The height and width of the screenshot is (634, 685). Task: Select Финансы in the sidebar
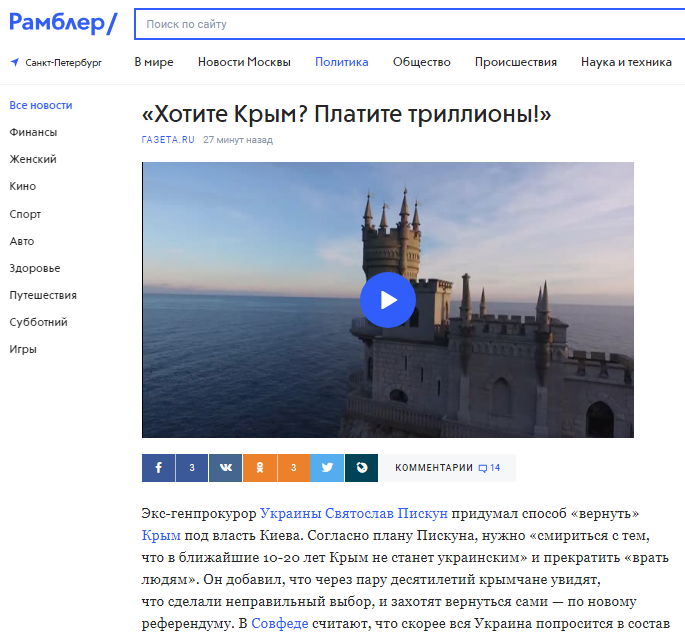[33, 132]
